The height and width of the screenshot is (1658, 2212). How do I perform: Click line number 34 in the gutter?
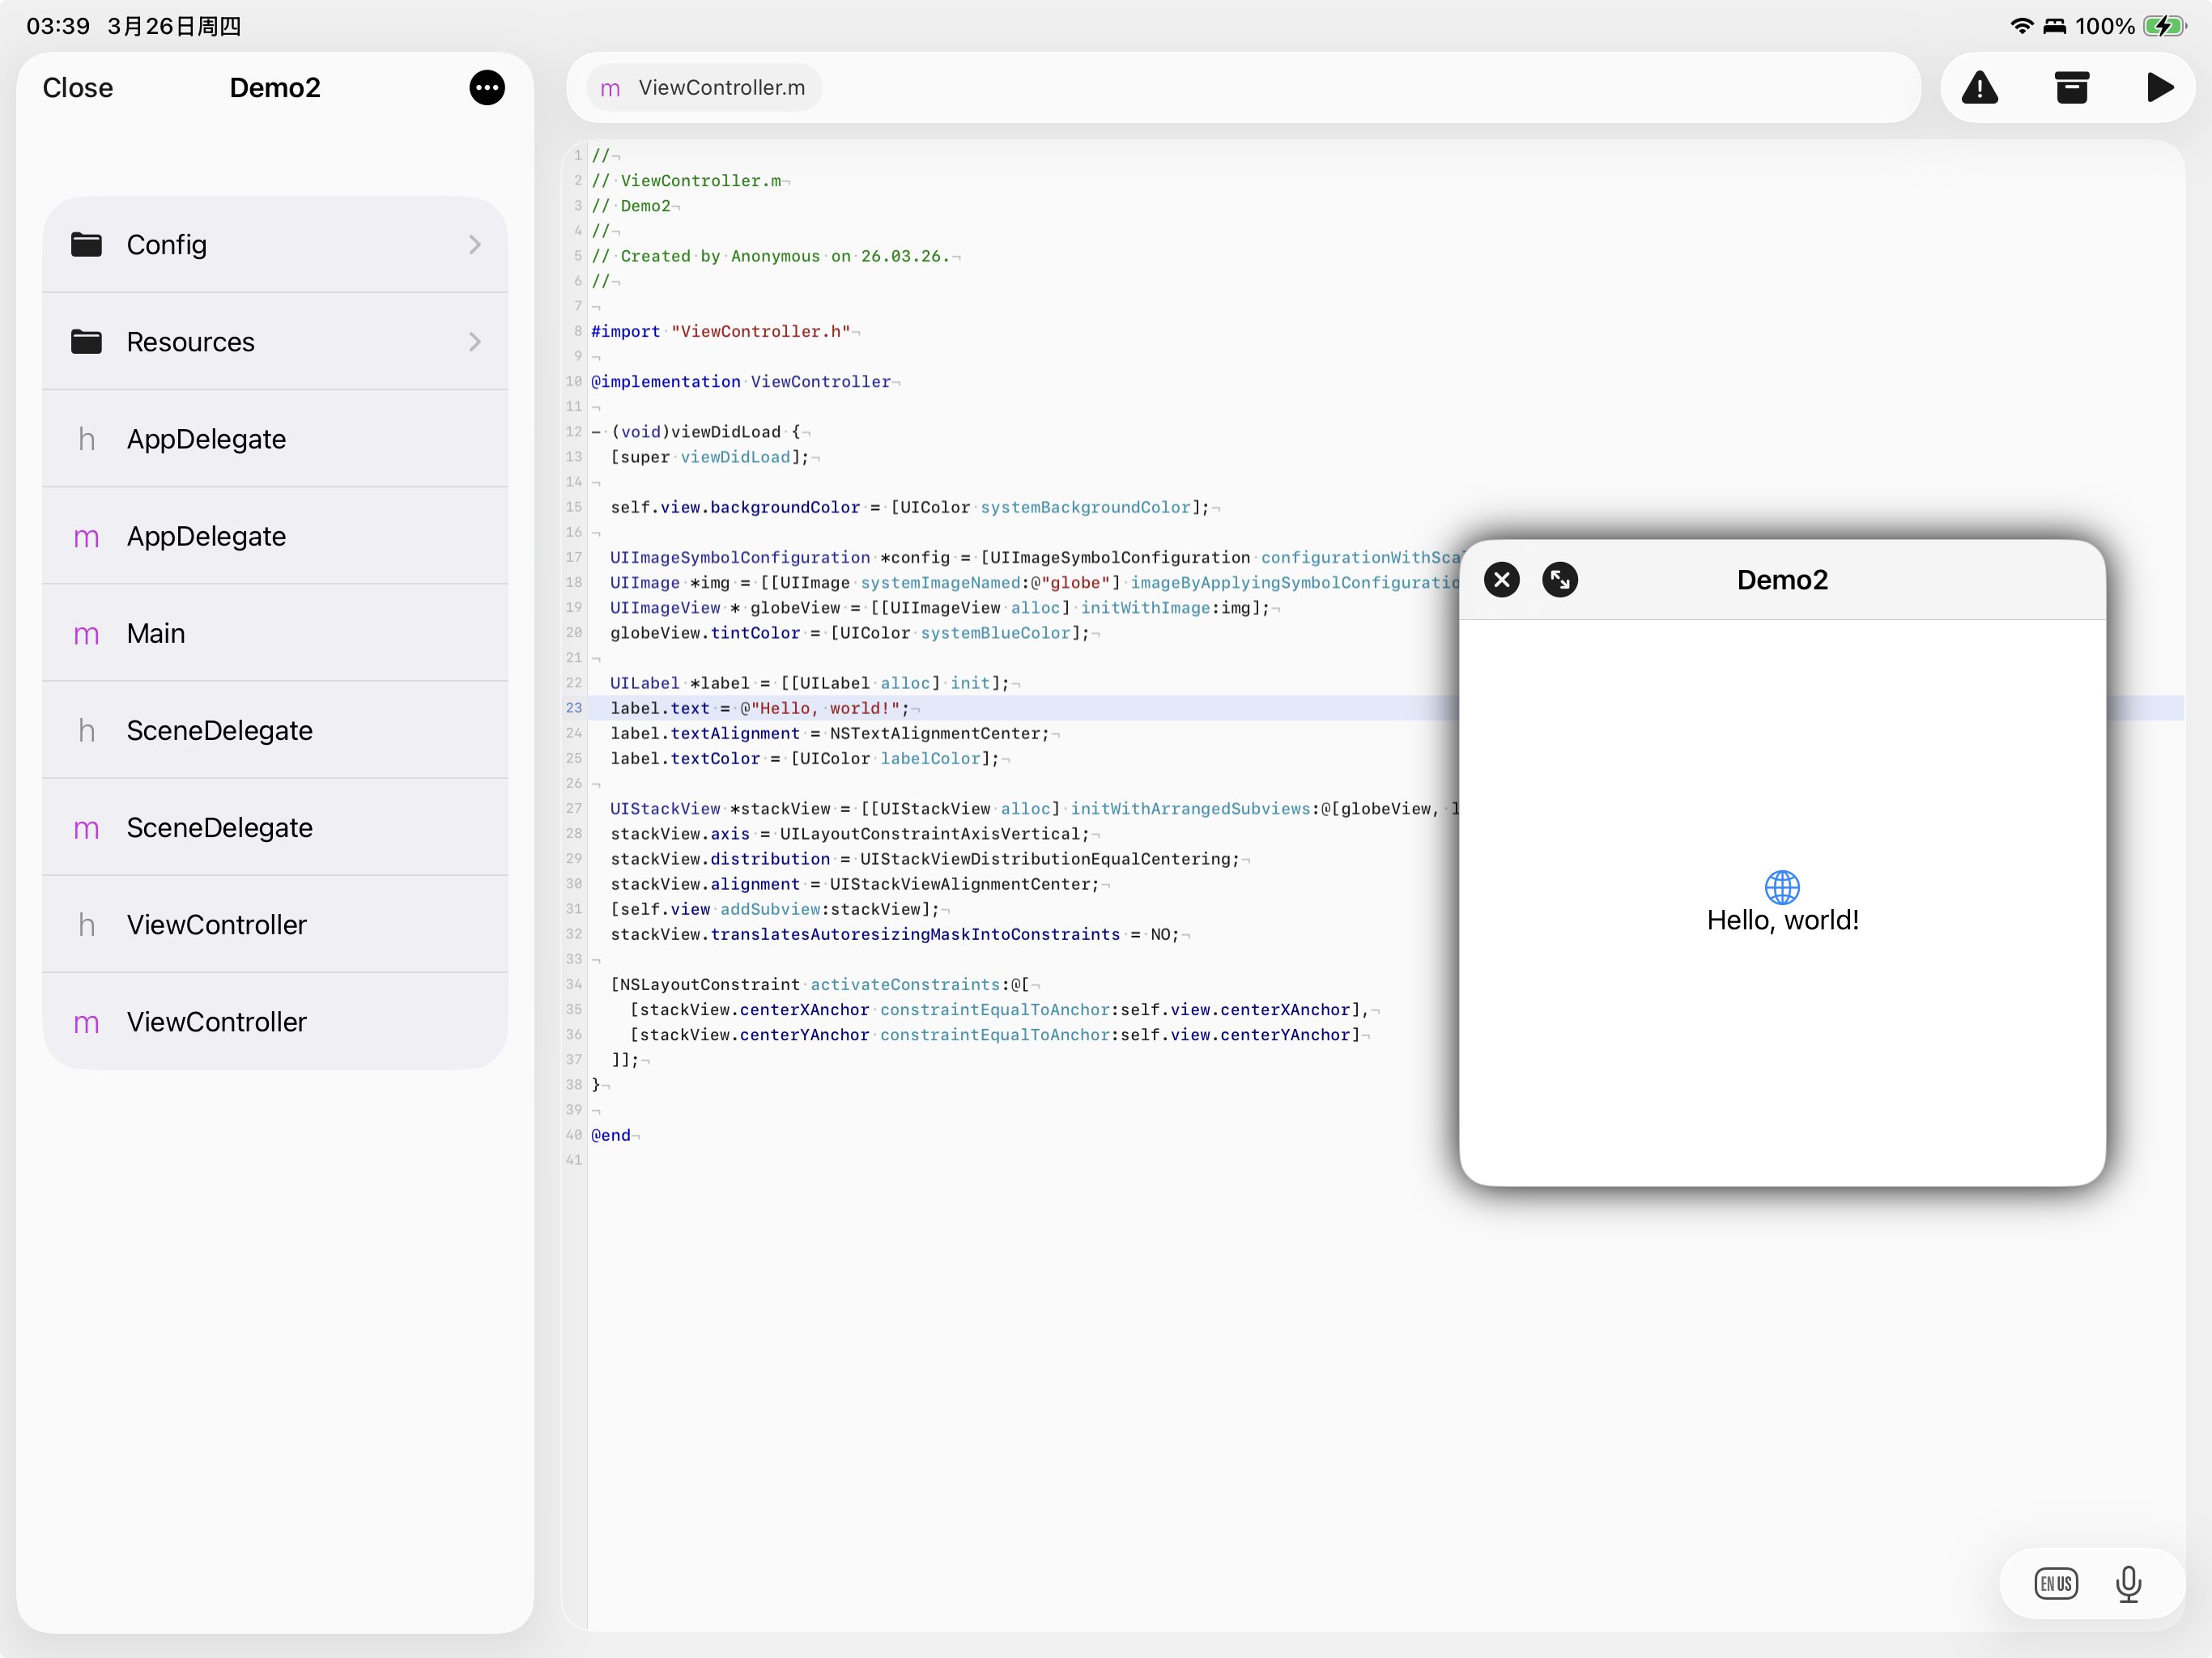(x=574, y=984)
